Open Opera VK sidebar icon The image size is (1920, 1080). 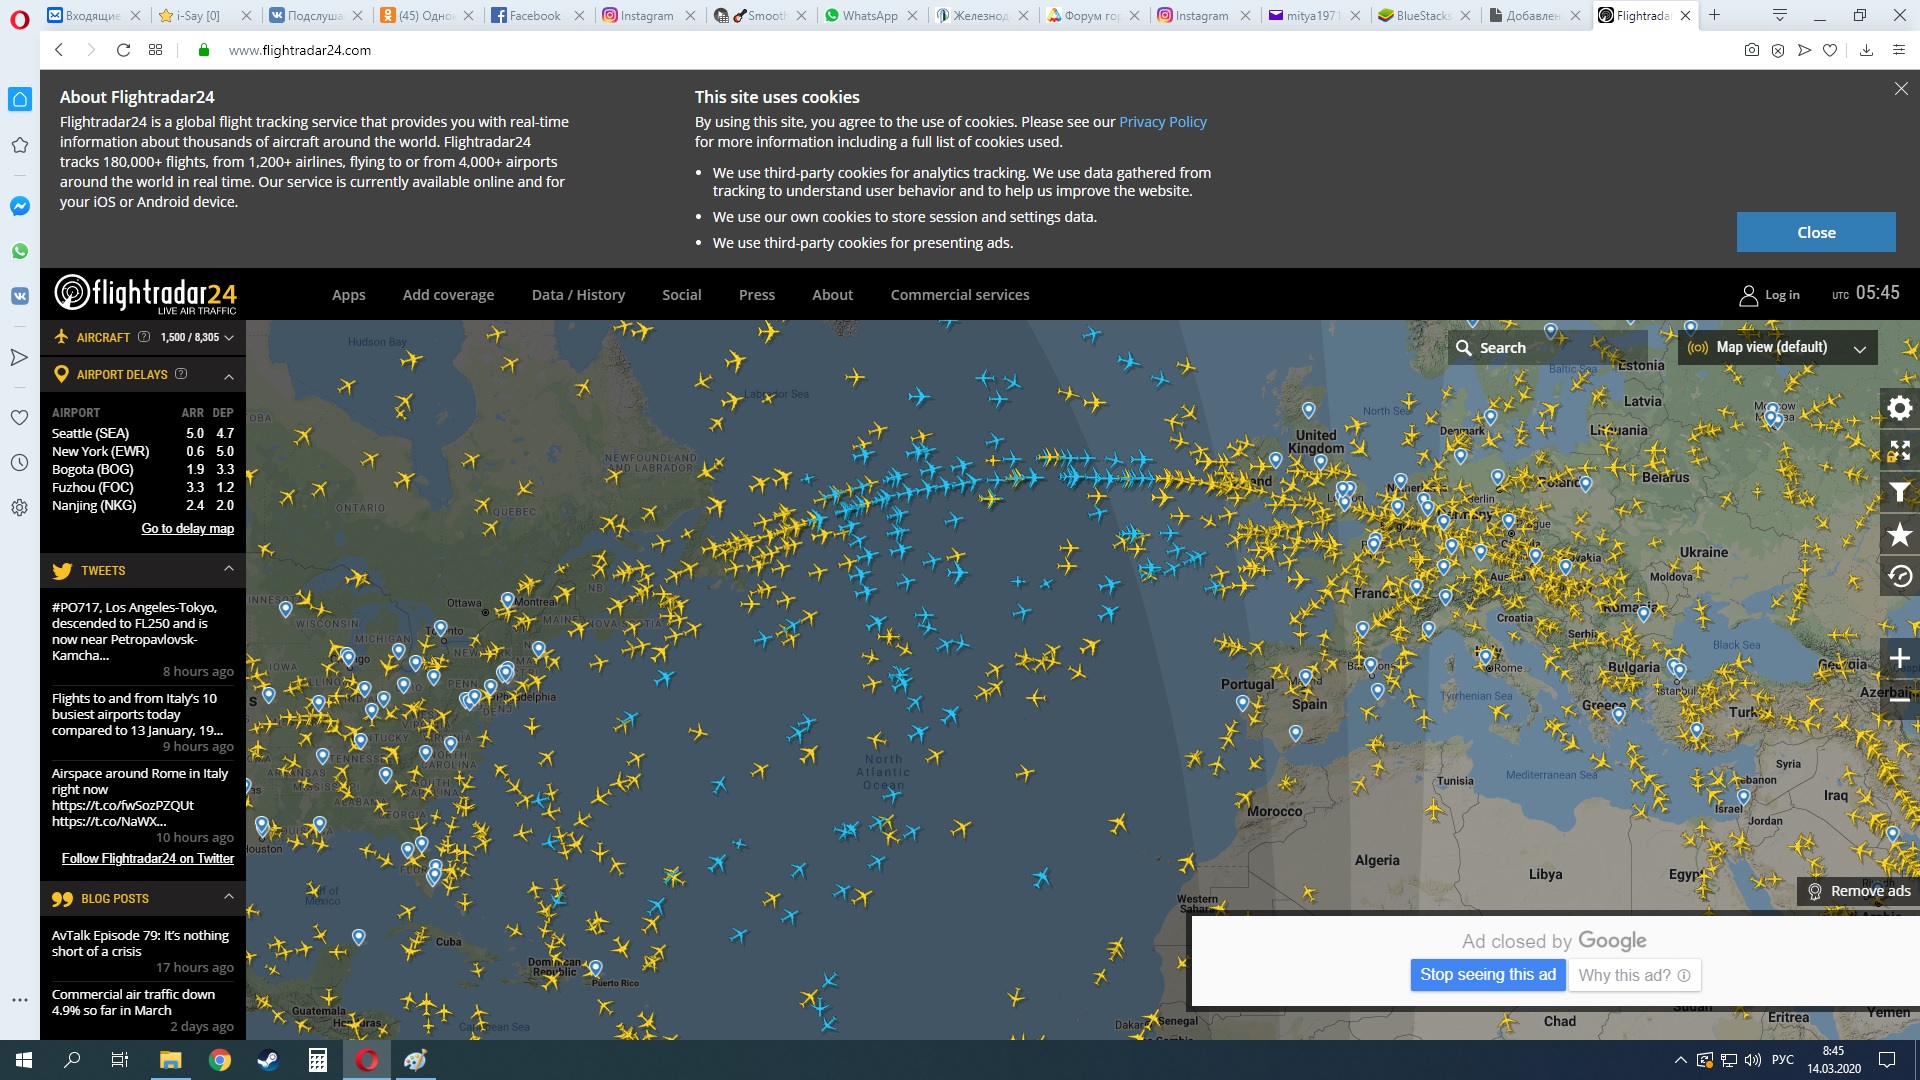click(19, 296)
